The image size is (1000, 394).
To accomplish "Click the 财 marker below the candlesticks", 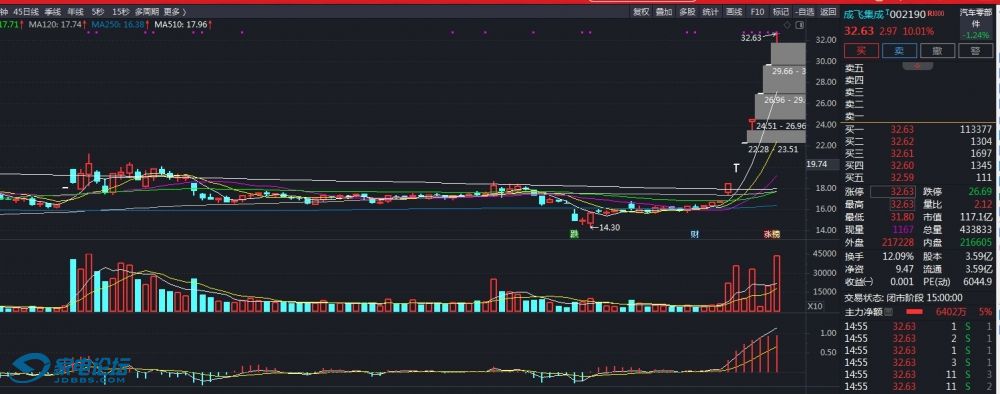I will 695,234.
